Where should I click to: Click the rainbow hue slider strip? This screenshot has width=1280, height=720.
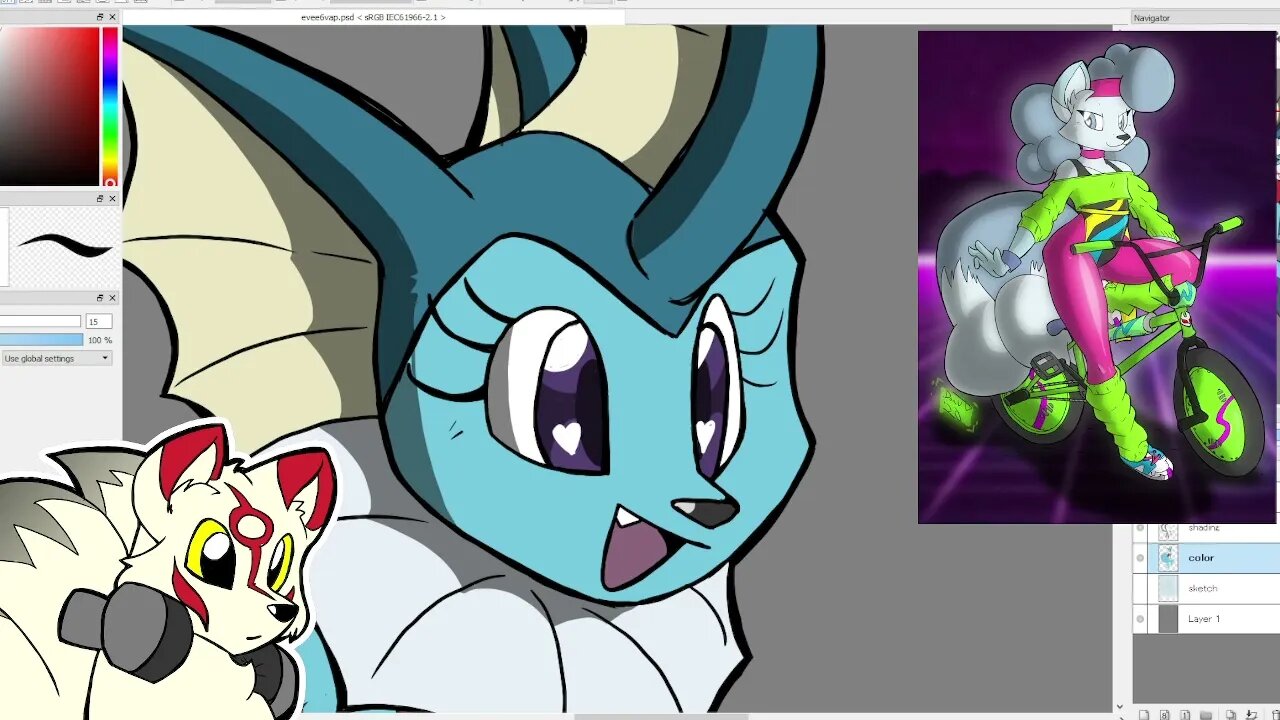110,106
